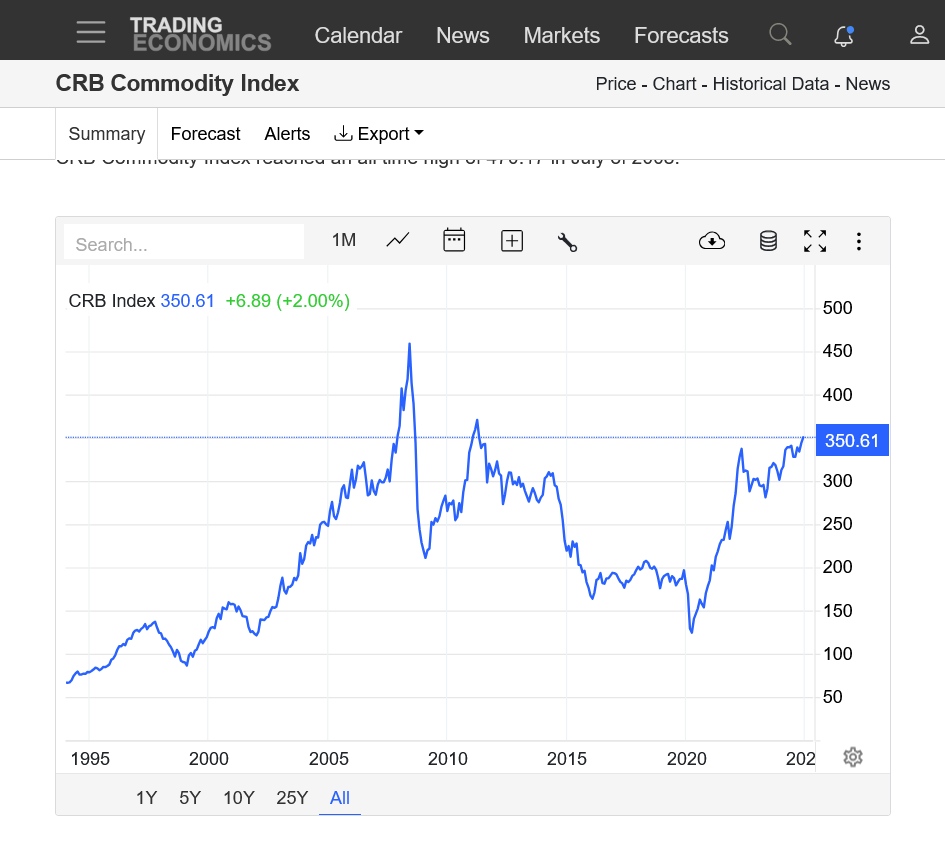Select the 25Y time range
This screenshot has height=849, width=945.
(292, 797)
